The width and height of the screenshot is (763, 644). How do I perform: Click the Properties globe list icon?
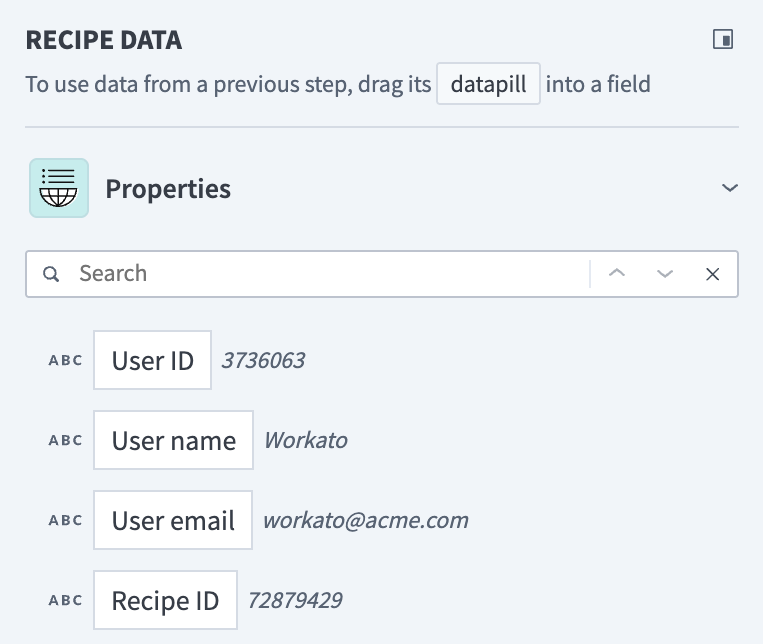click(x=59, y=188)
